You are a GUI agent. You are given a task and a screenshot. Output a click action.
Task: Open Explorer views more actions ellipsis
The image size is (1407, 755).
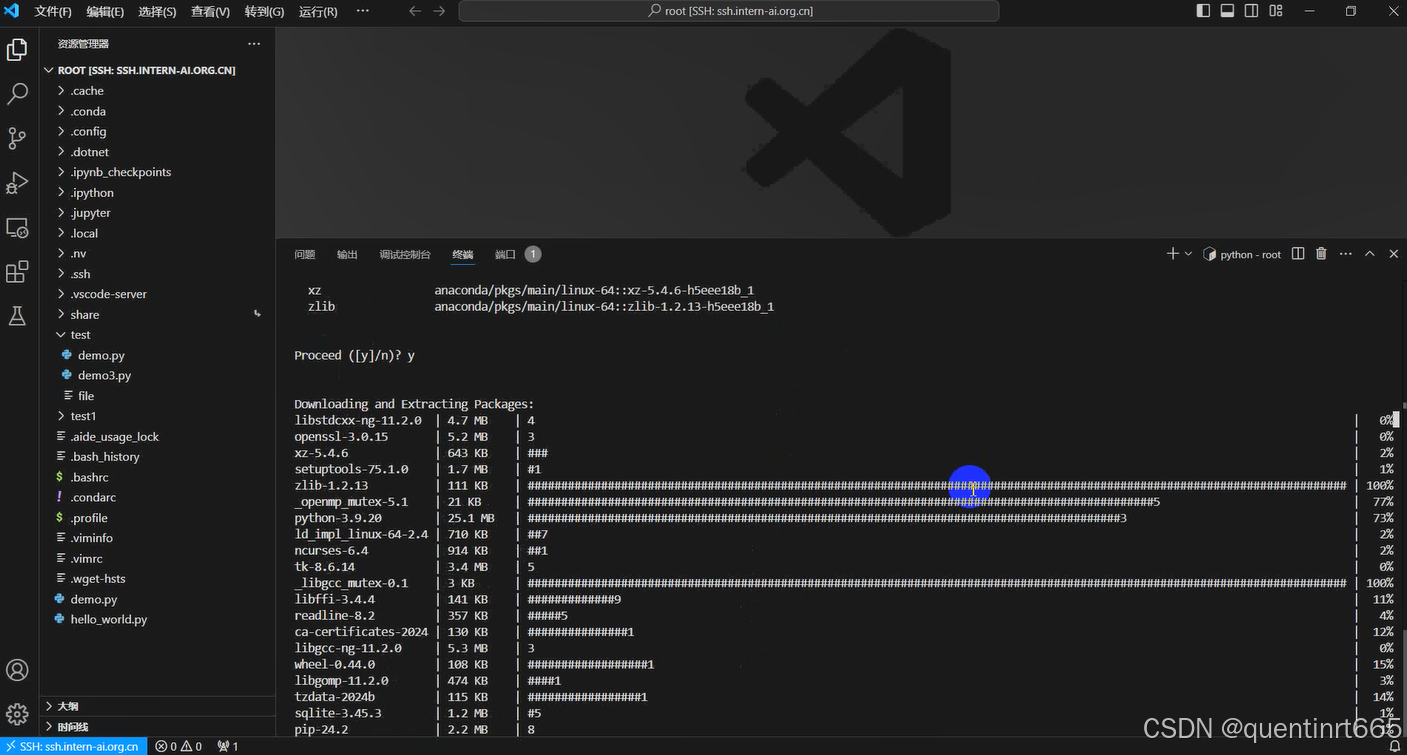[x=254, y=44]
